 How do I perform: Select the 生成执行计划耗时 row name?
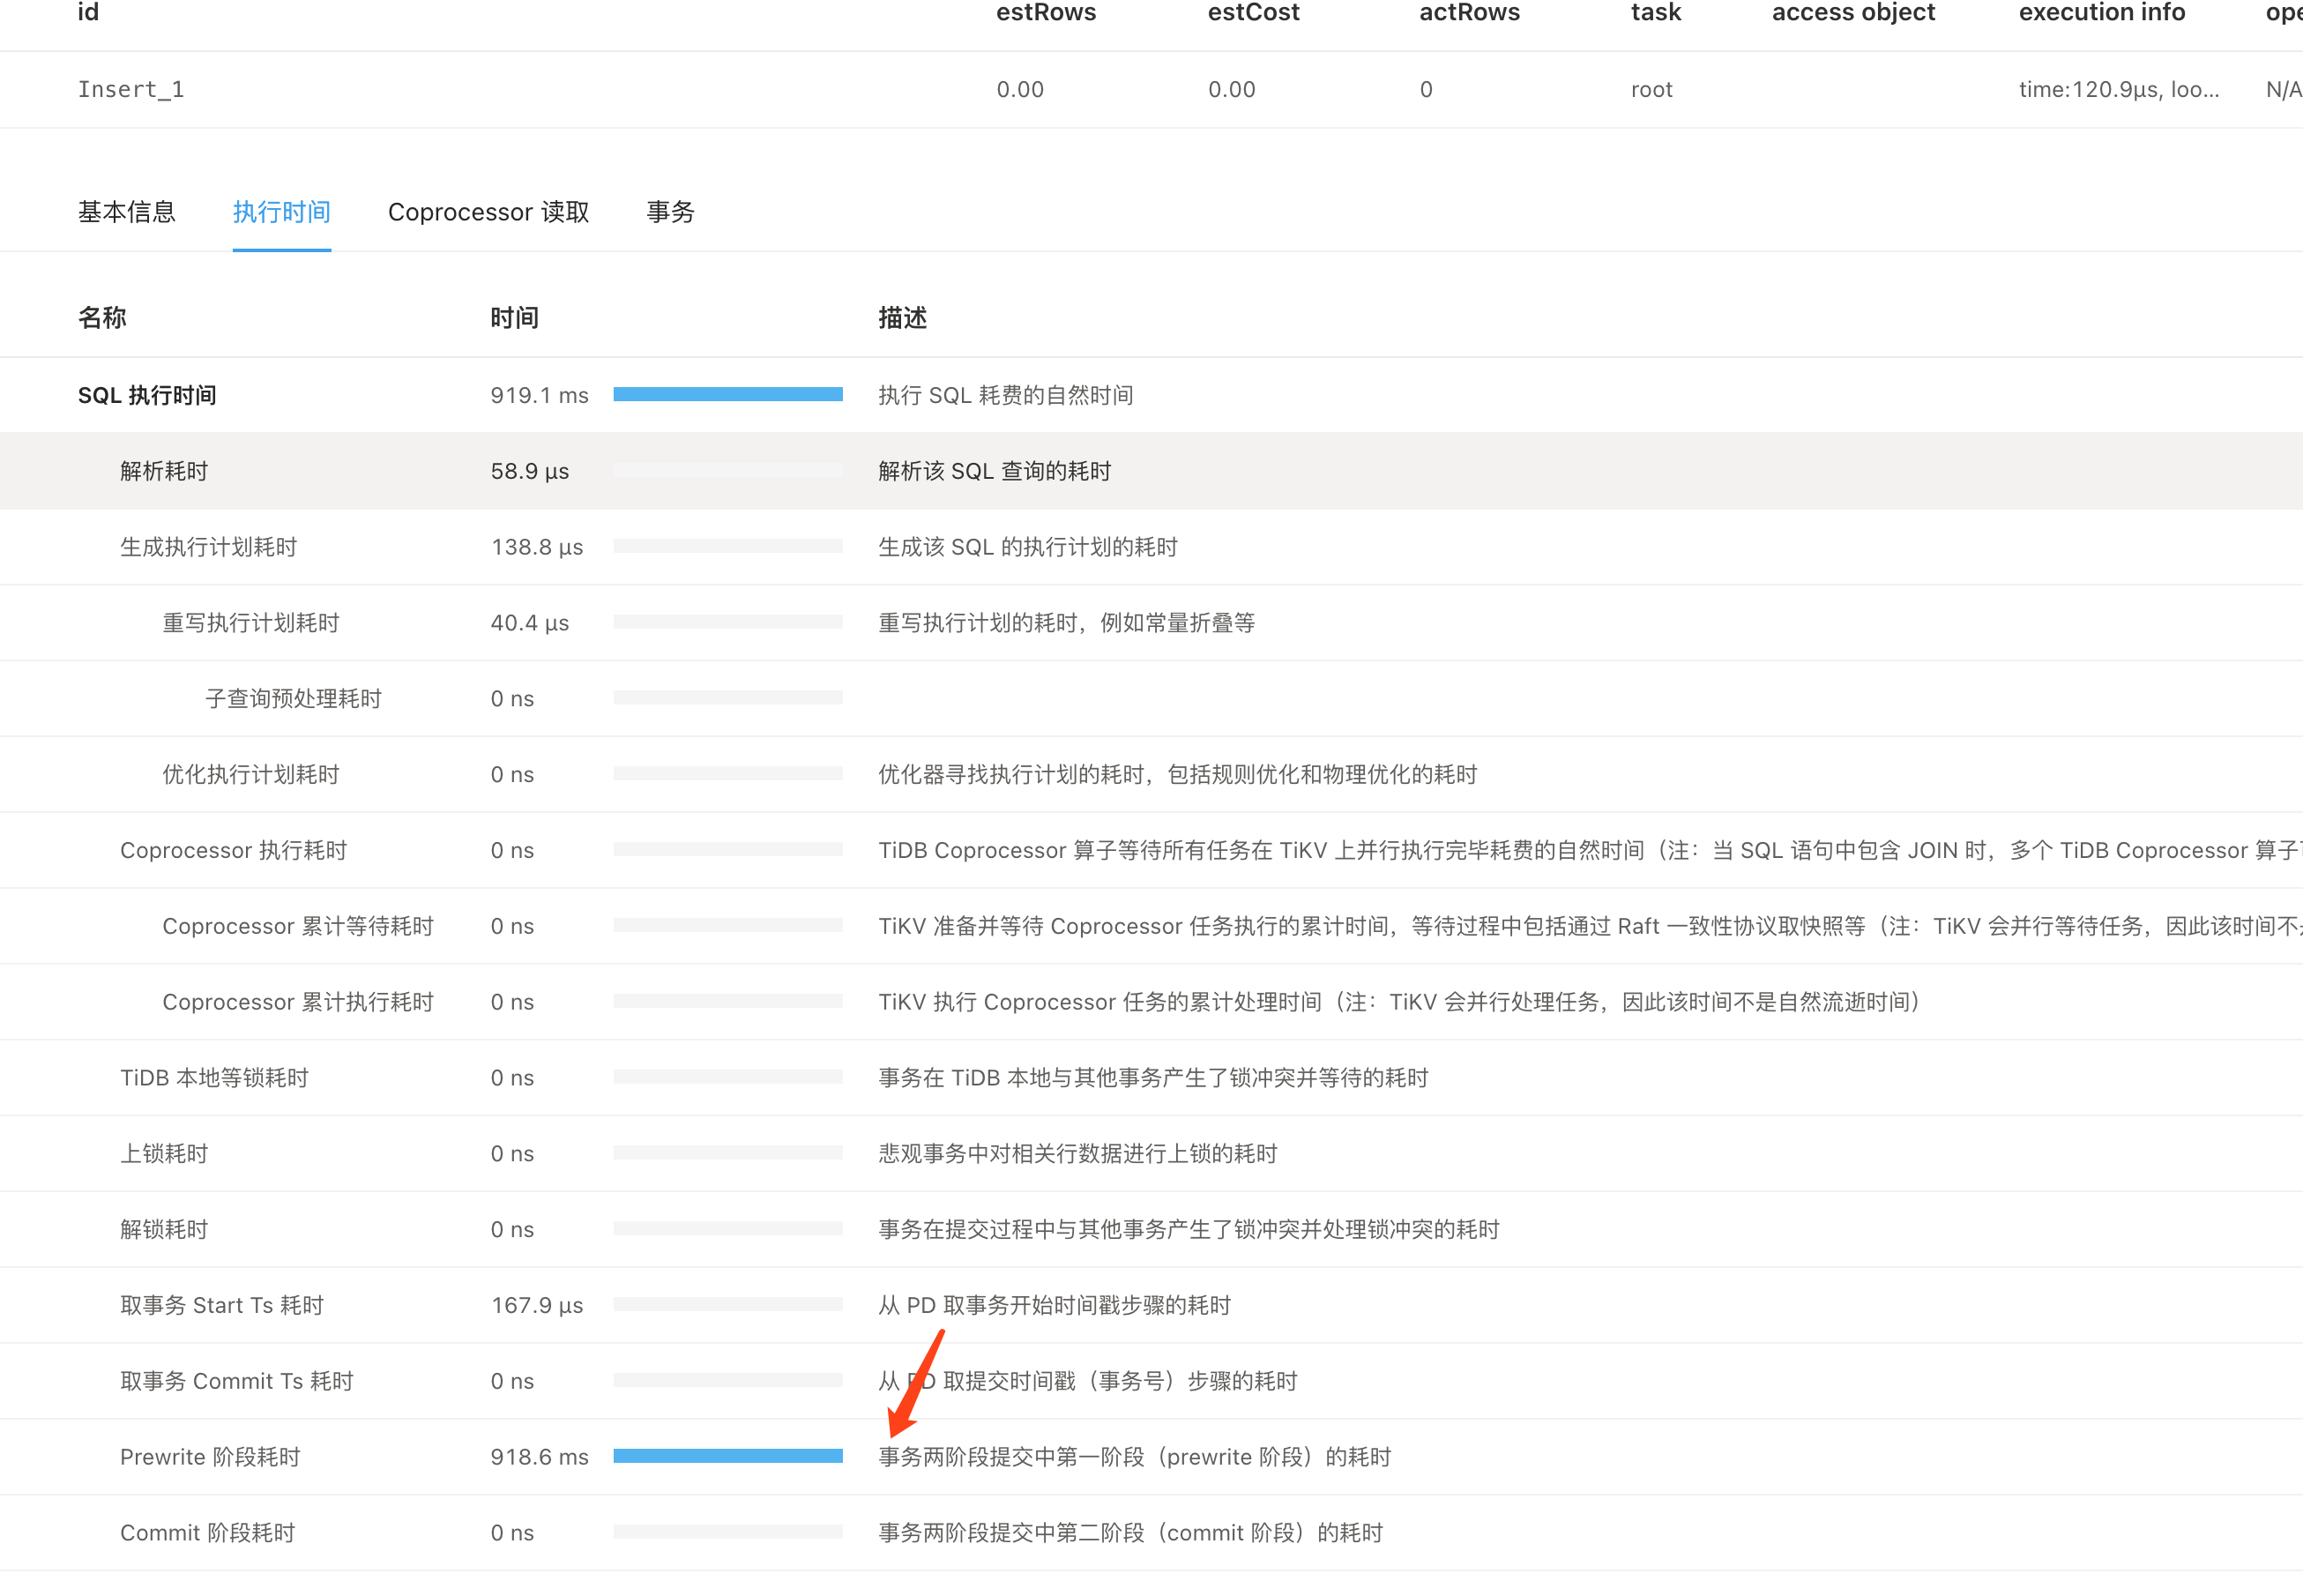[x=209, y=547]
